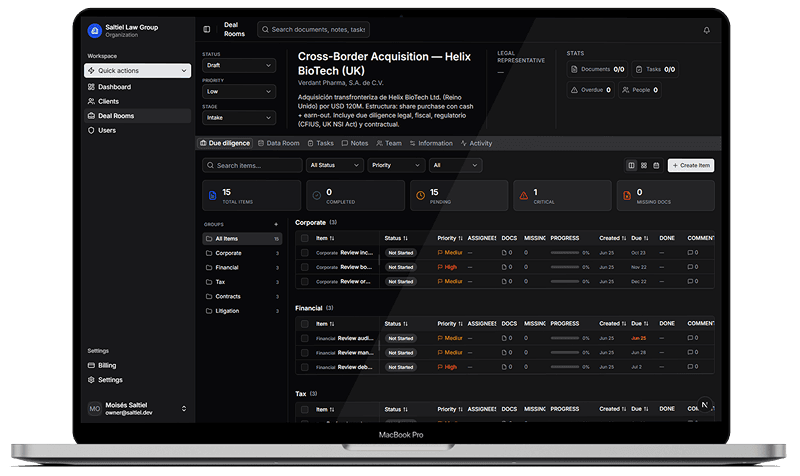800x476 pixels.
Task: Switch to the grid view icon
Action: pyautogui.click(x=644, y=165)
